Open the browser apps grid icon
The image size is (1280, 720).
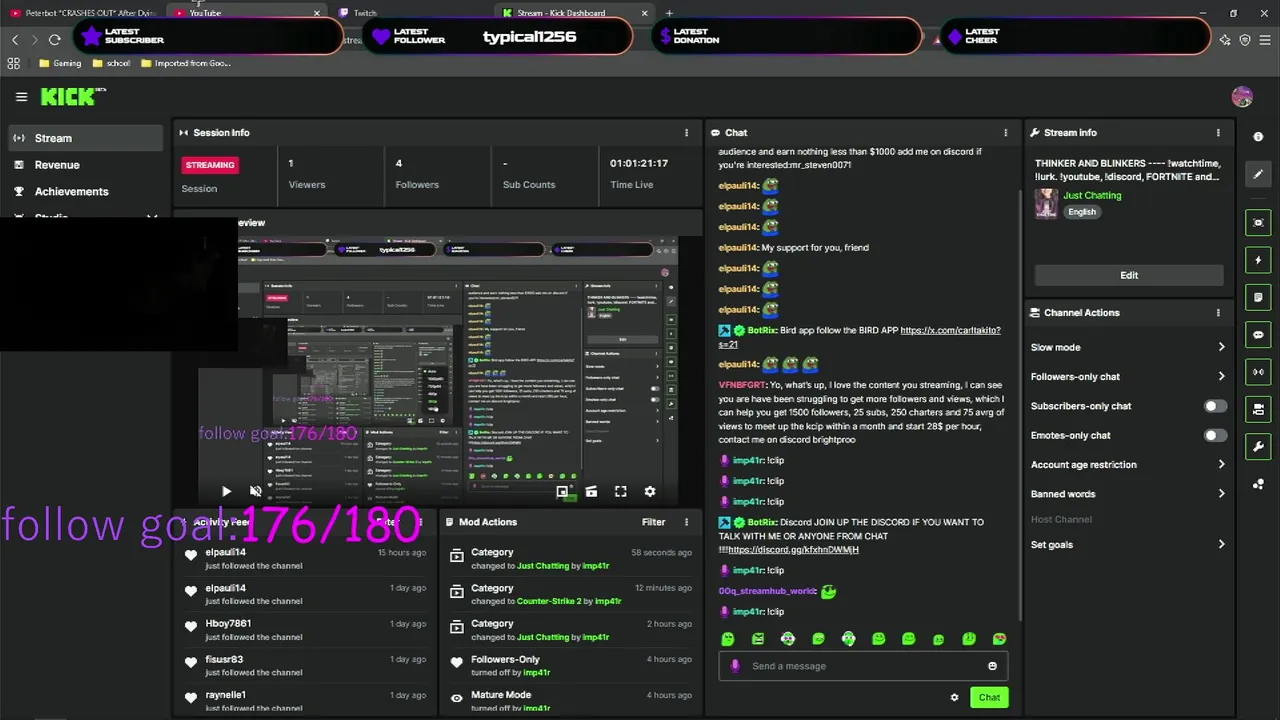[14, 63]
